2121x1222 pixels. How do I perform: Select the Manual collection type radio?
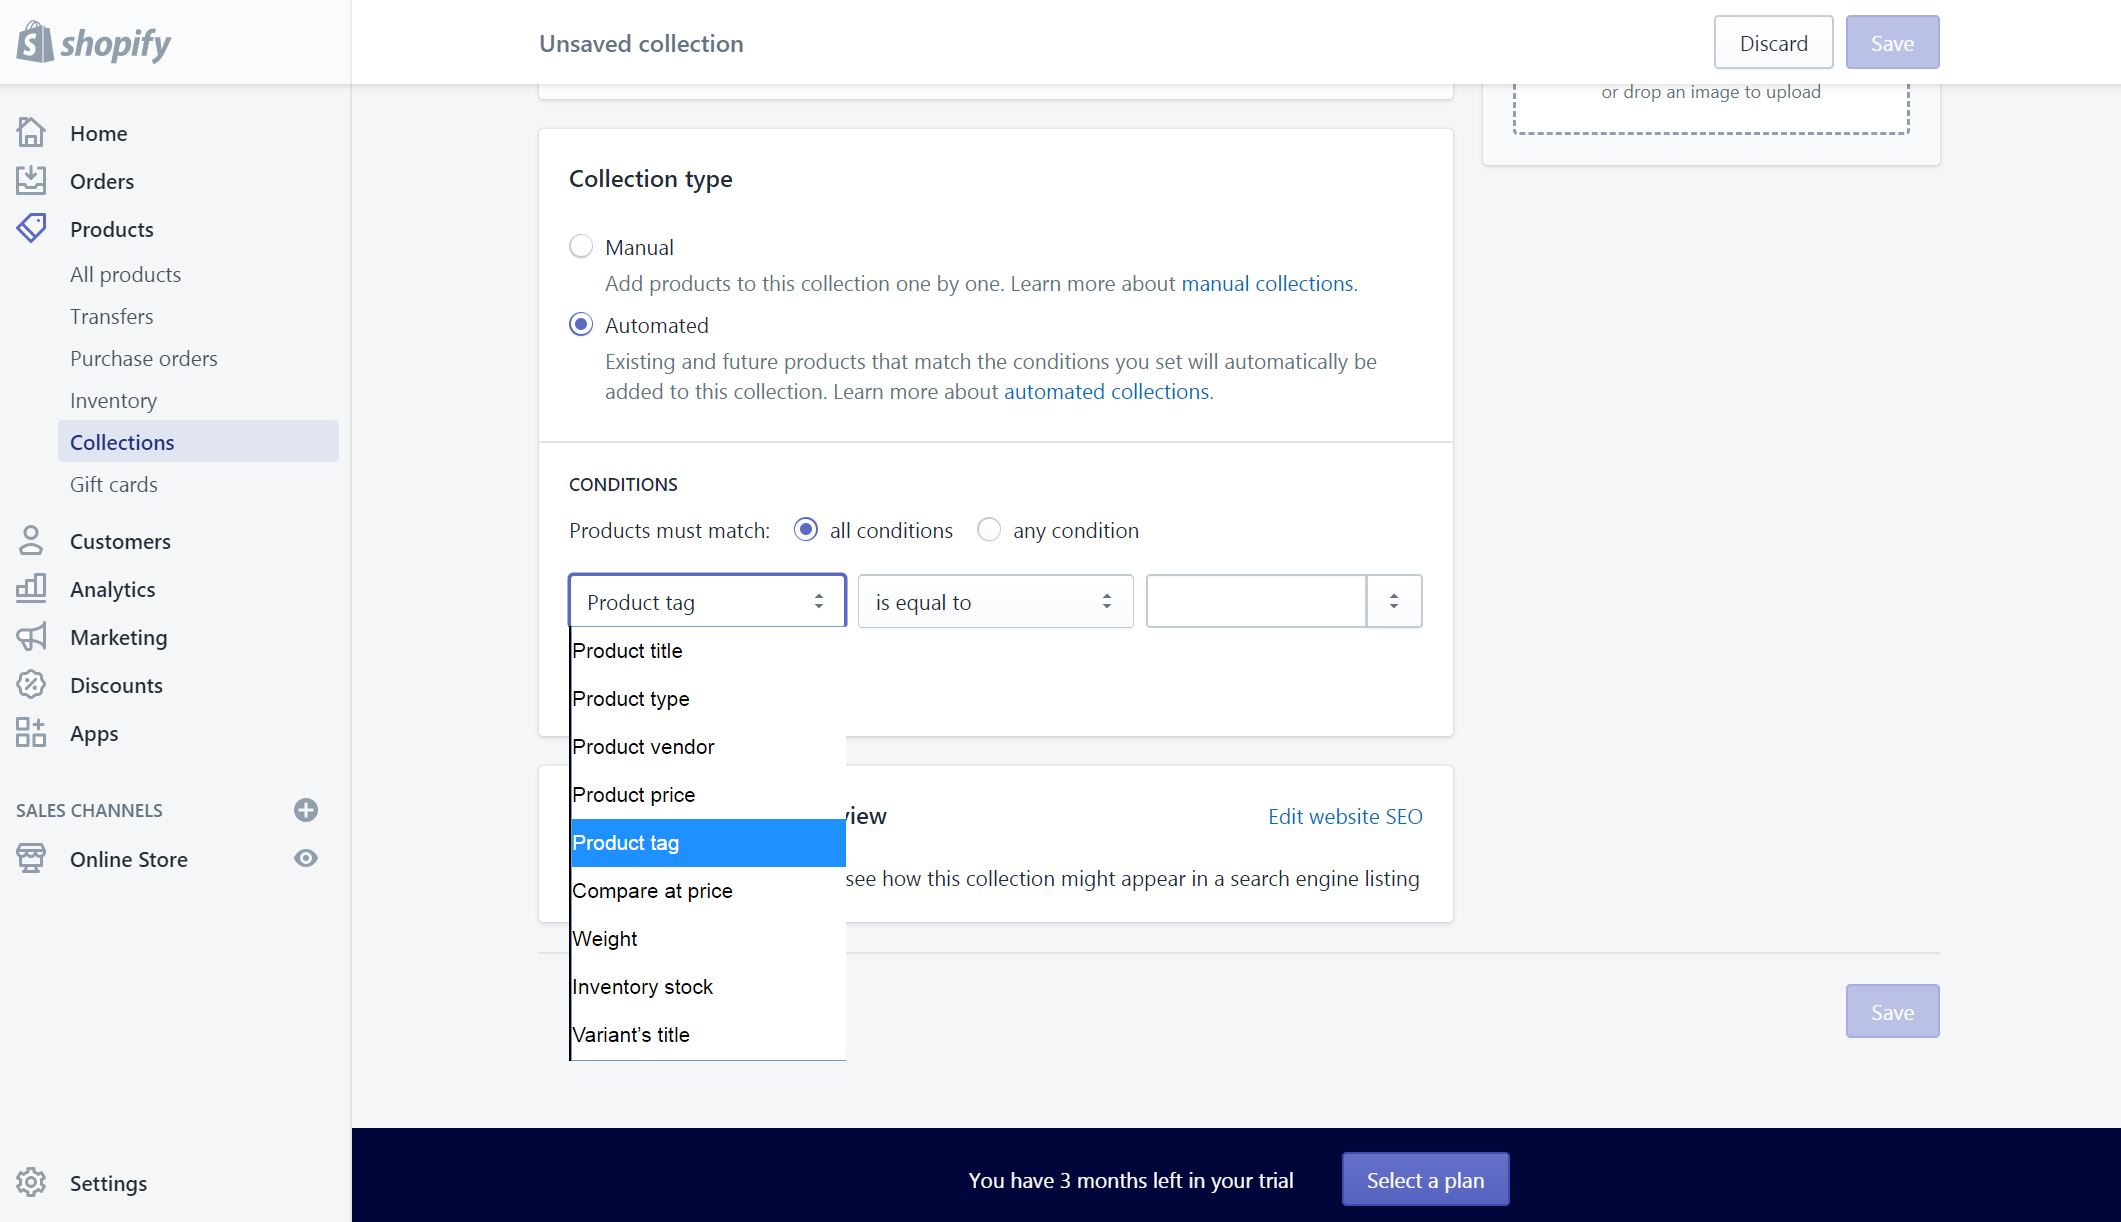click(581, 247)
